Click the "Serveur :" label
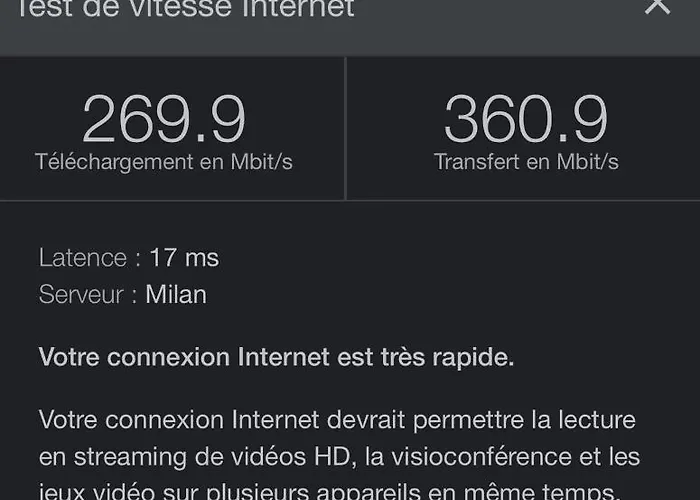The image size is (700, 500). point(88,295)
